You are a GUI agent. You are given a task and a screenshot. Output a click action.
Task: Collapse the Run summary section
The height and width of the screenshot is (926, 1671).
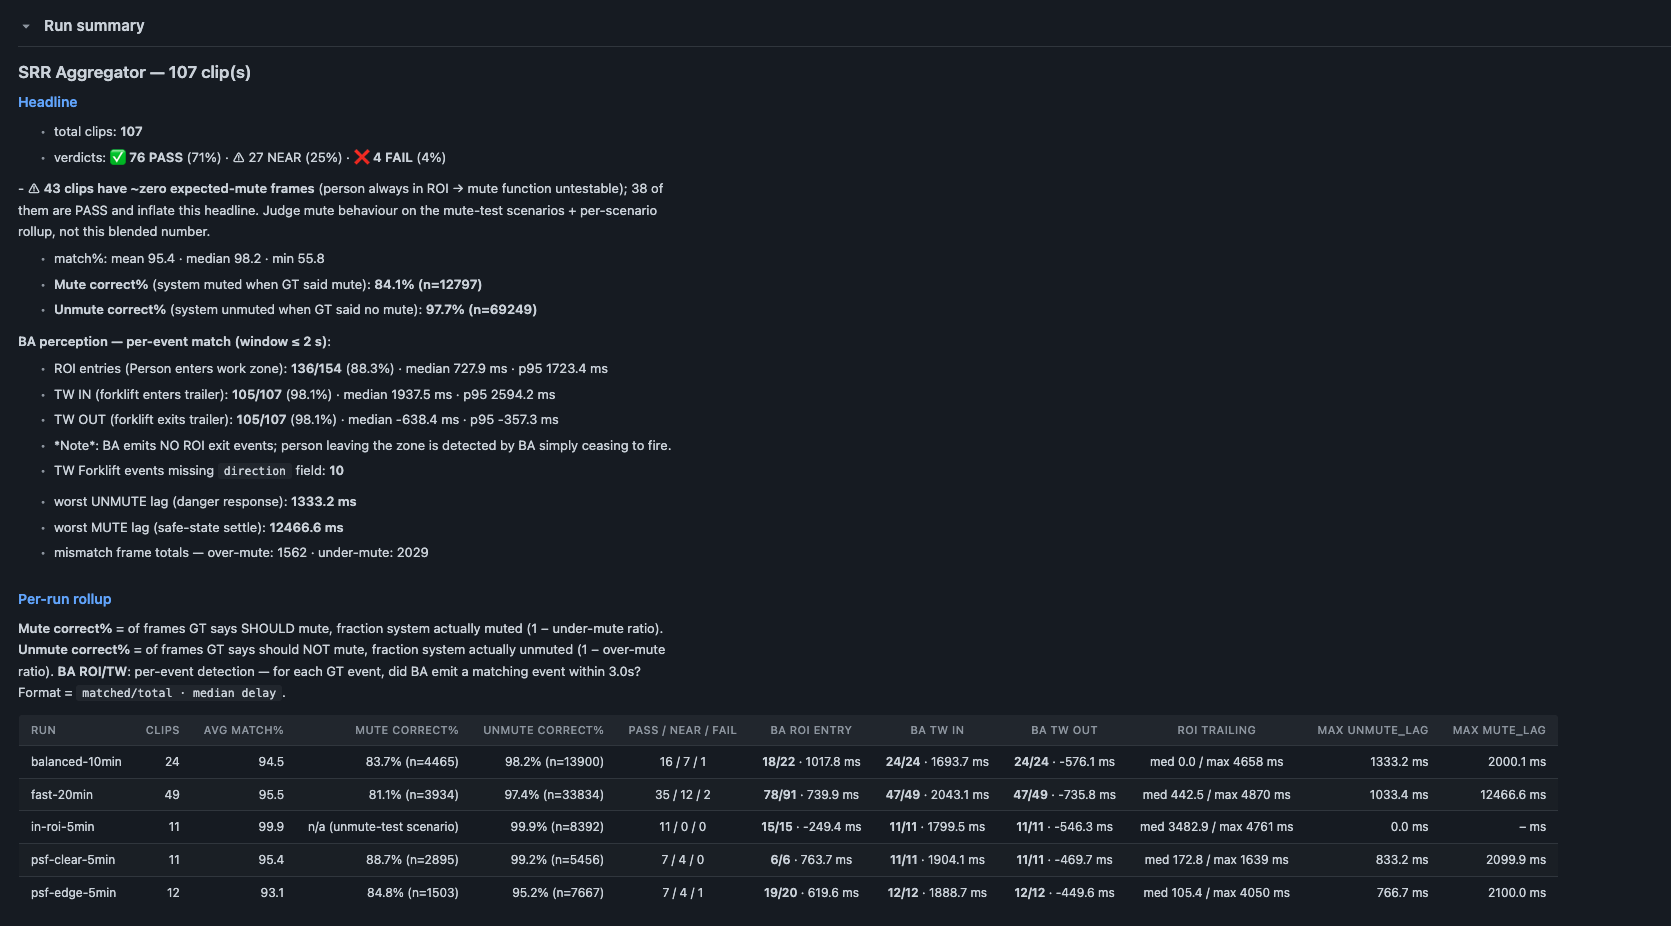(26, 26)
